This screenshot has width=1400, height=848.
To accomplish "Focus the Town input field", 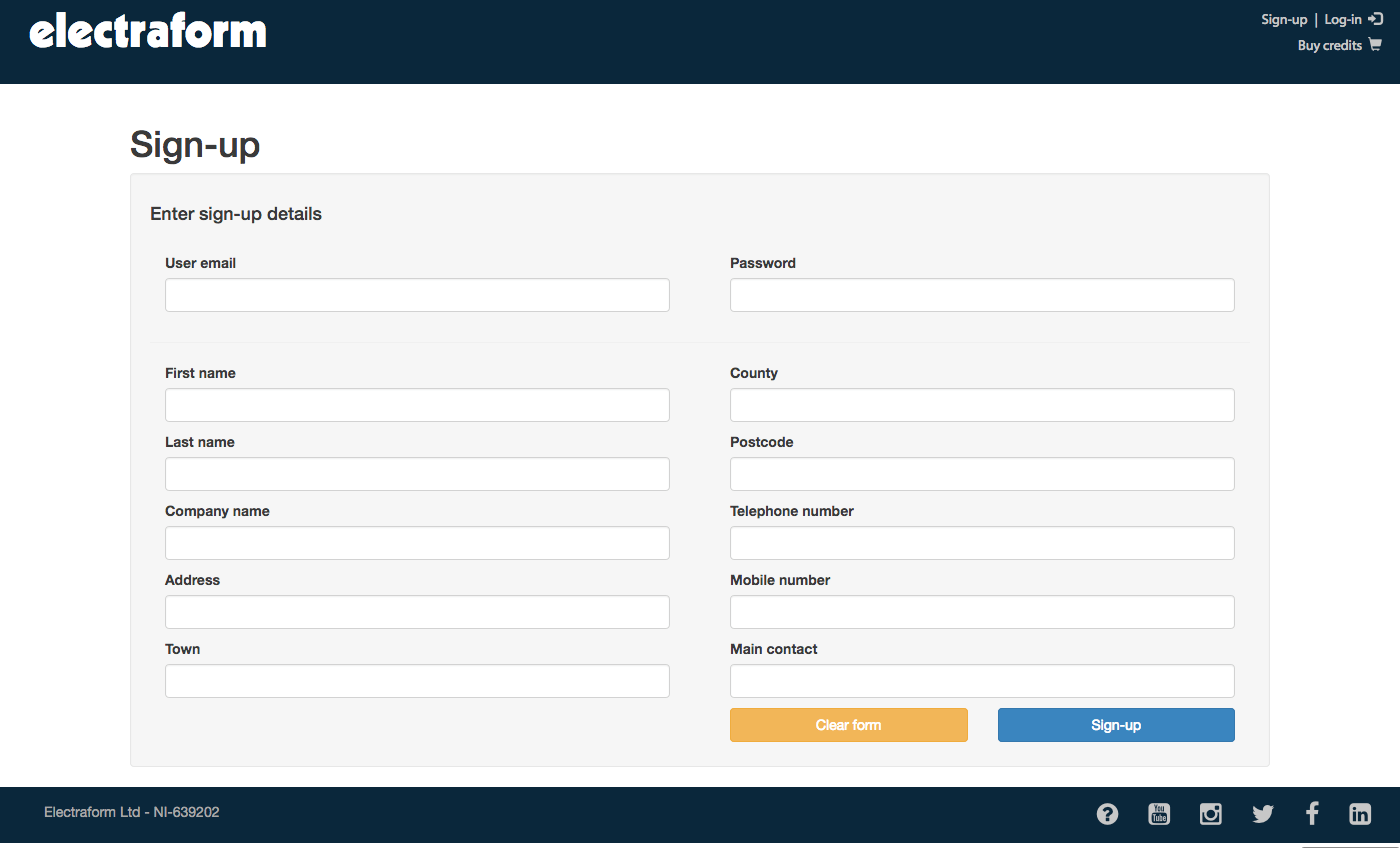I will (x=417, y=681).
